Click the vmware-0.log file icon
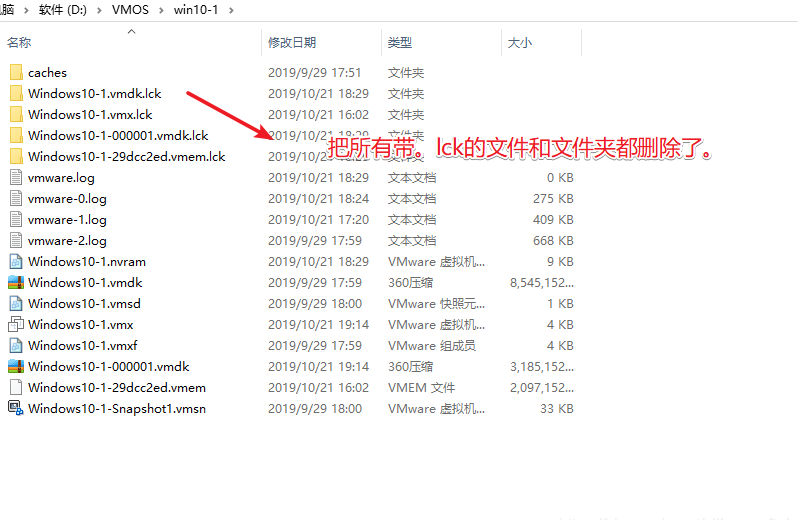The width and height of the screenshot is (798, 520). click(16, 198)
